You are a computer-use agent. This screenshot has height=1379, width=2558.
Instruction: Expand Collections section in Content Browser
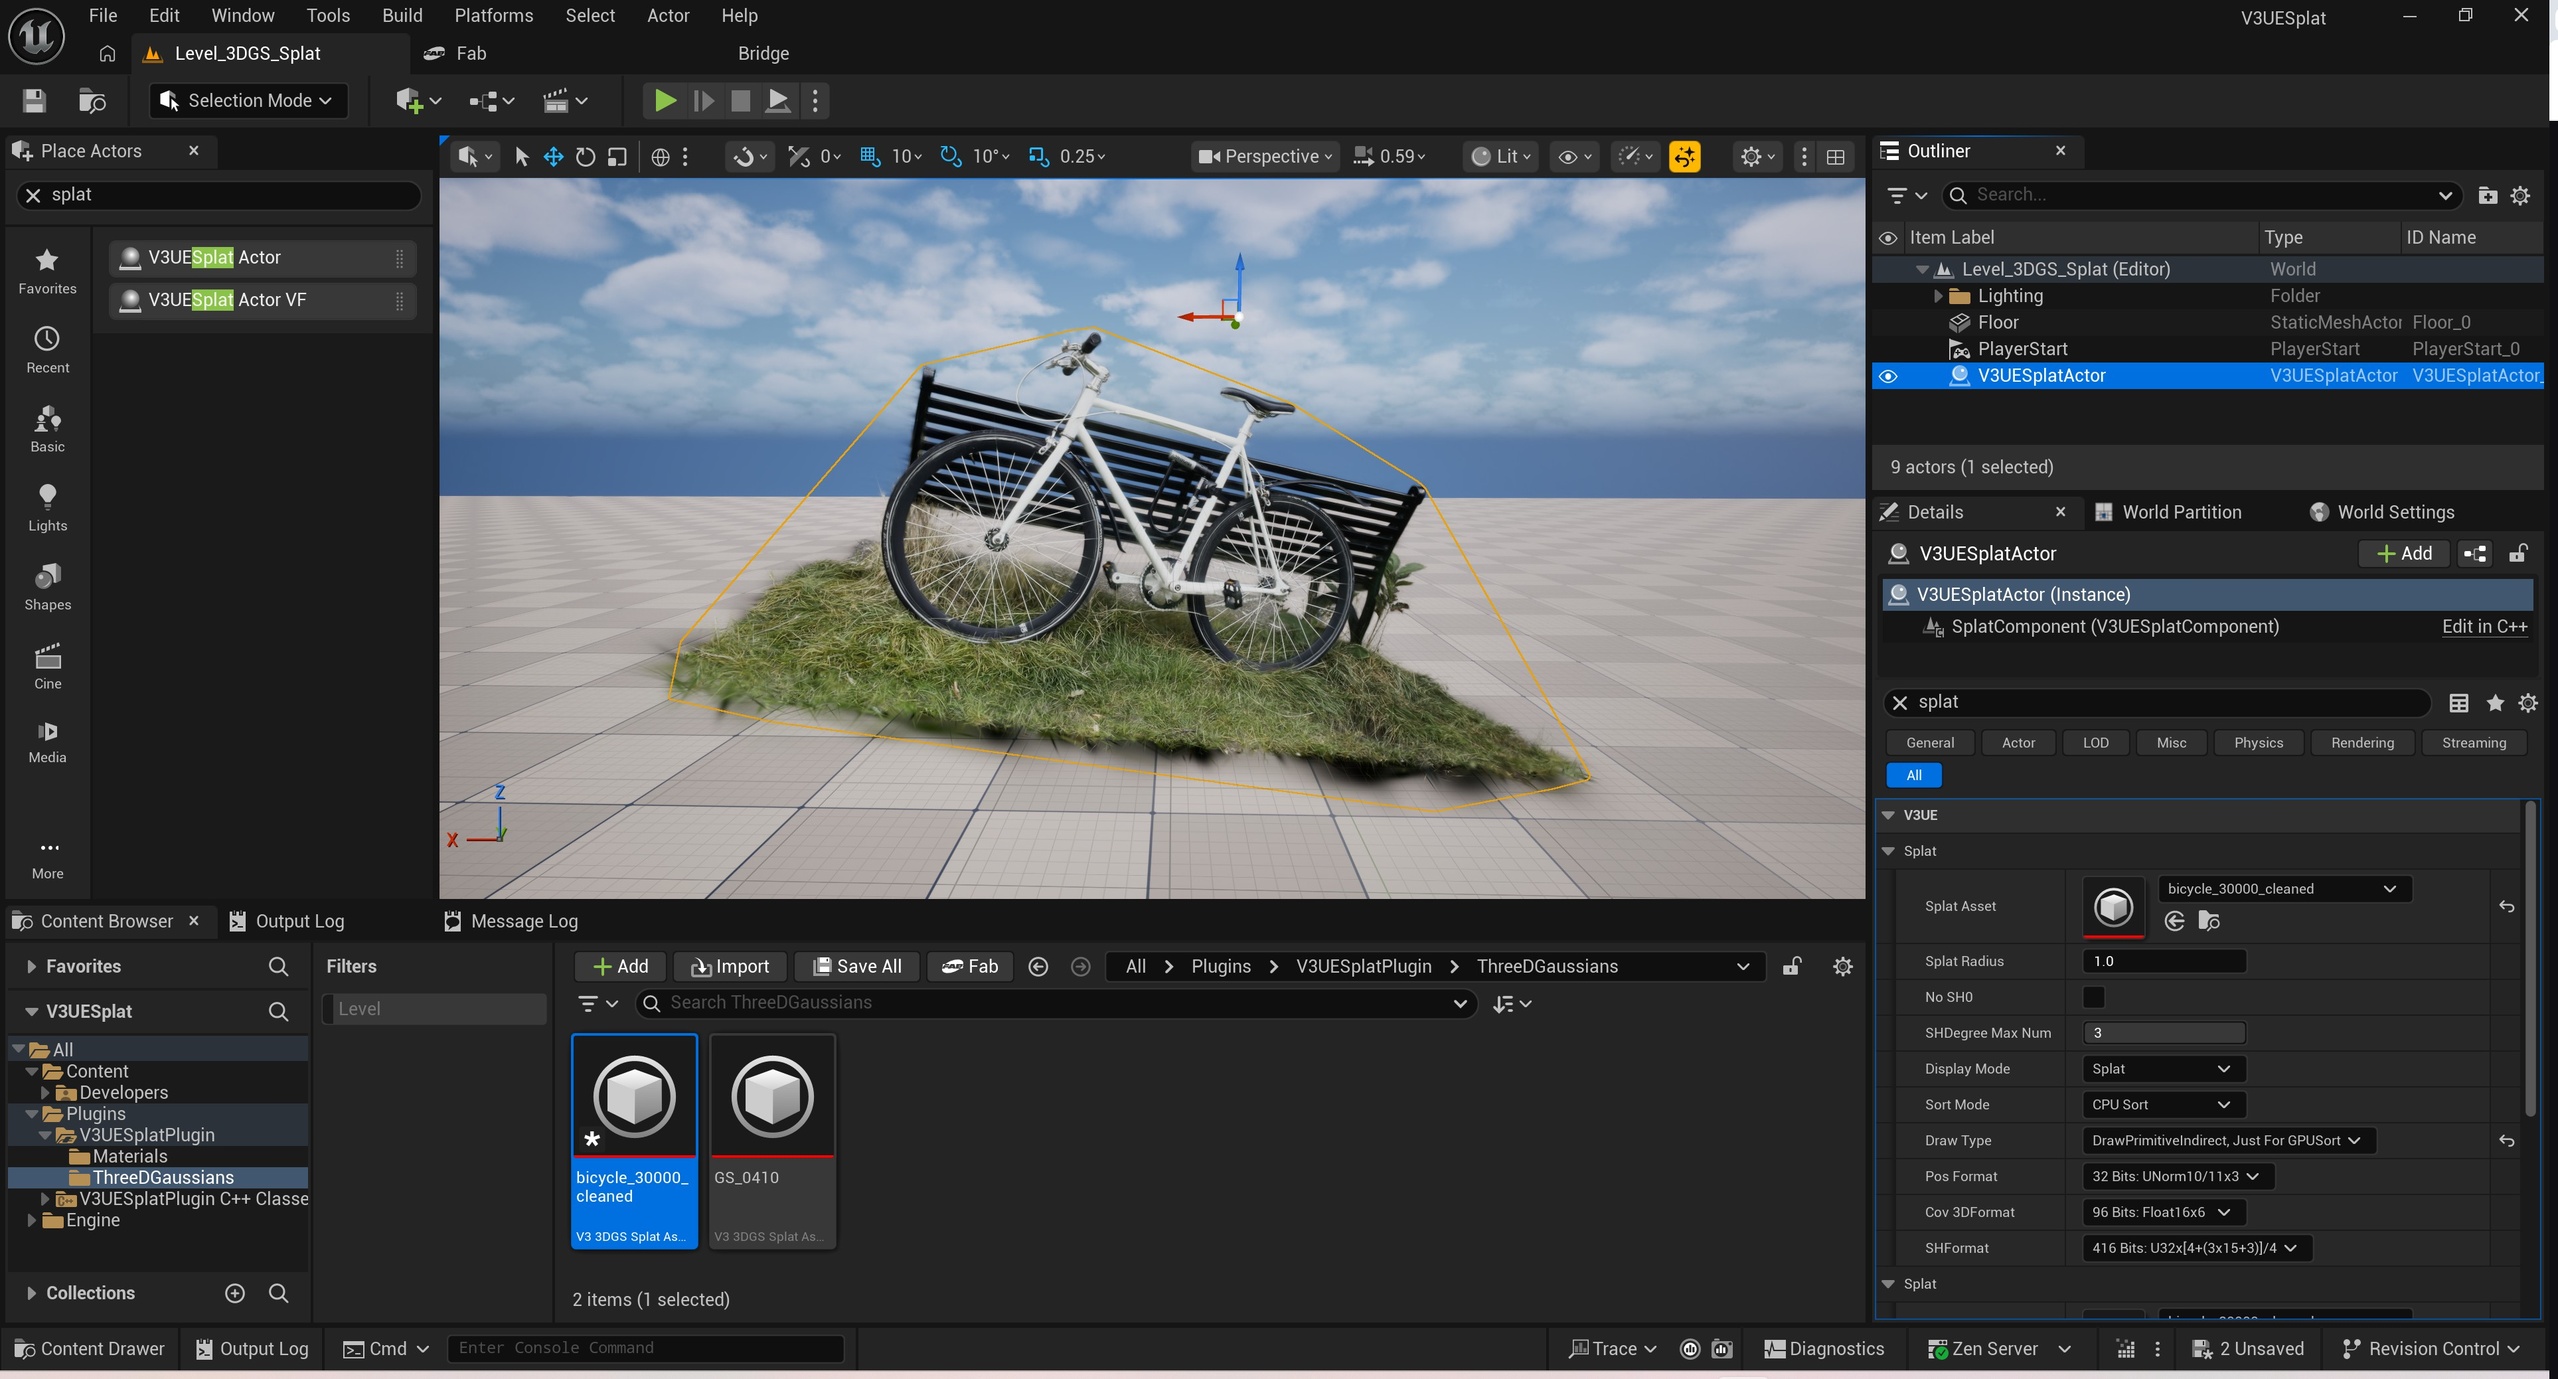point(31,1293)
